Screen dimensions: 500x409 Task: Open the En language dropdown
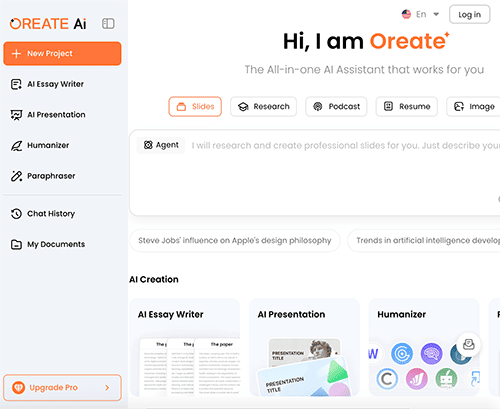pos(421,14)
